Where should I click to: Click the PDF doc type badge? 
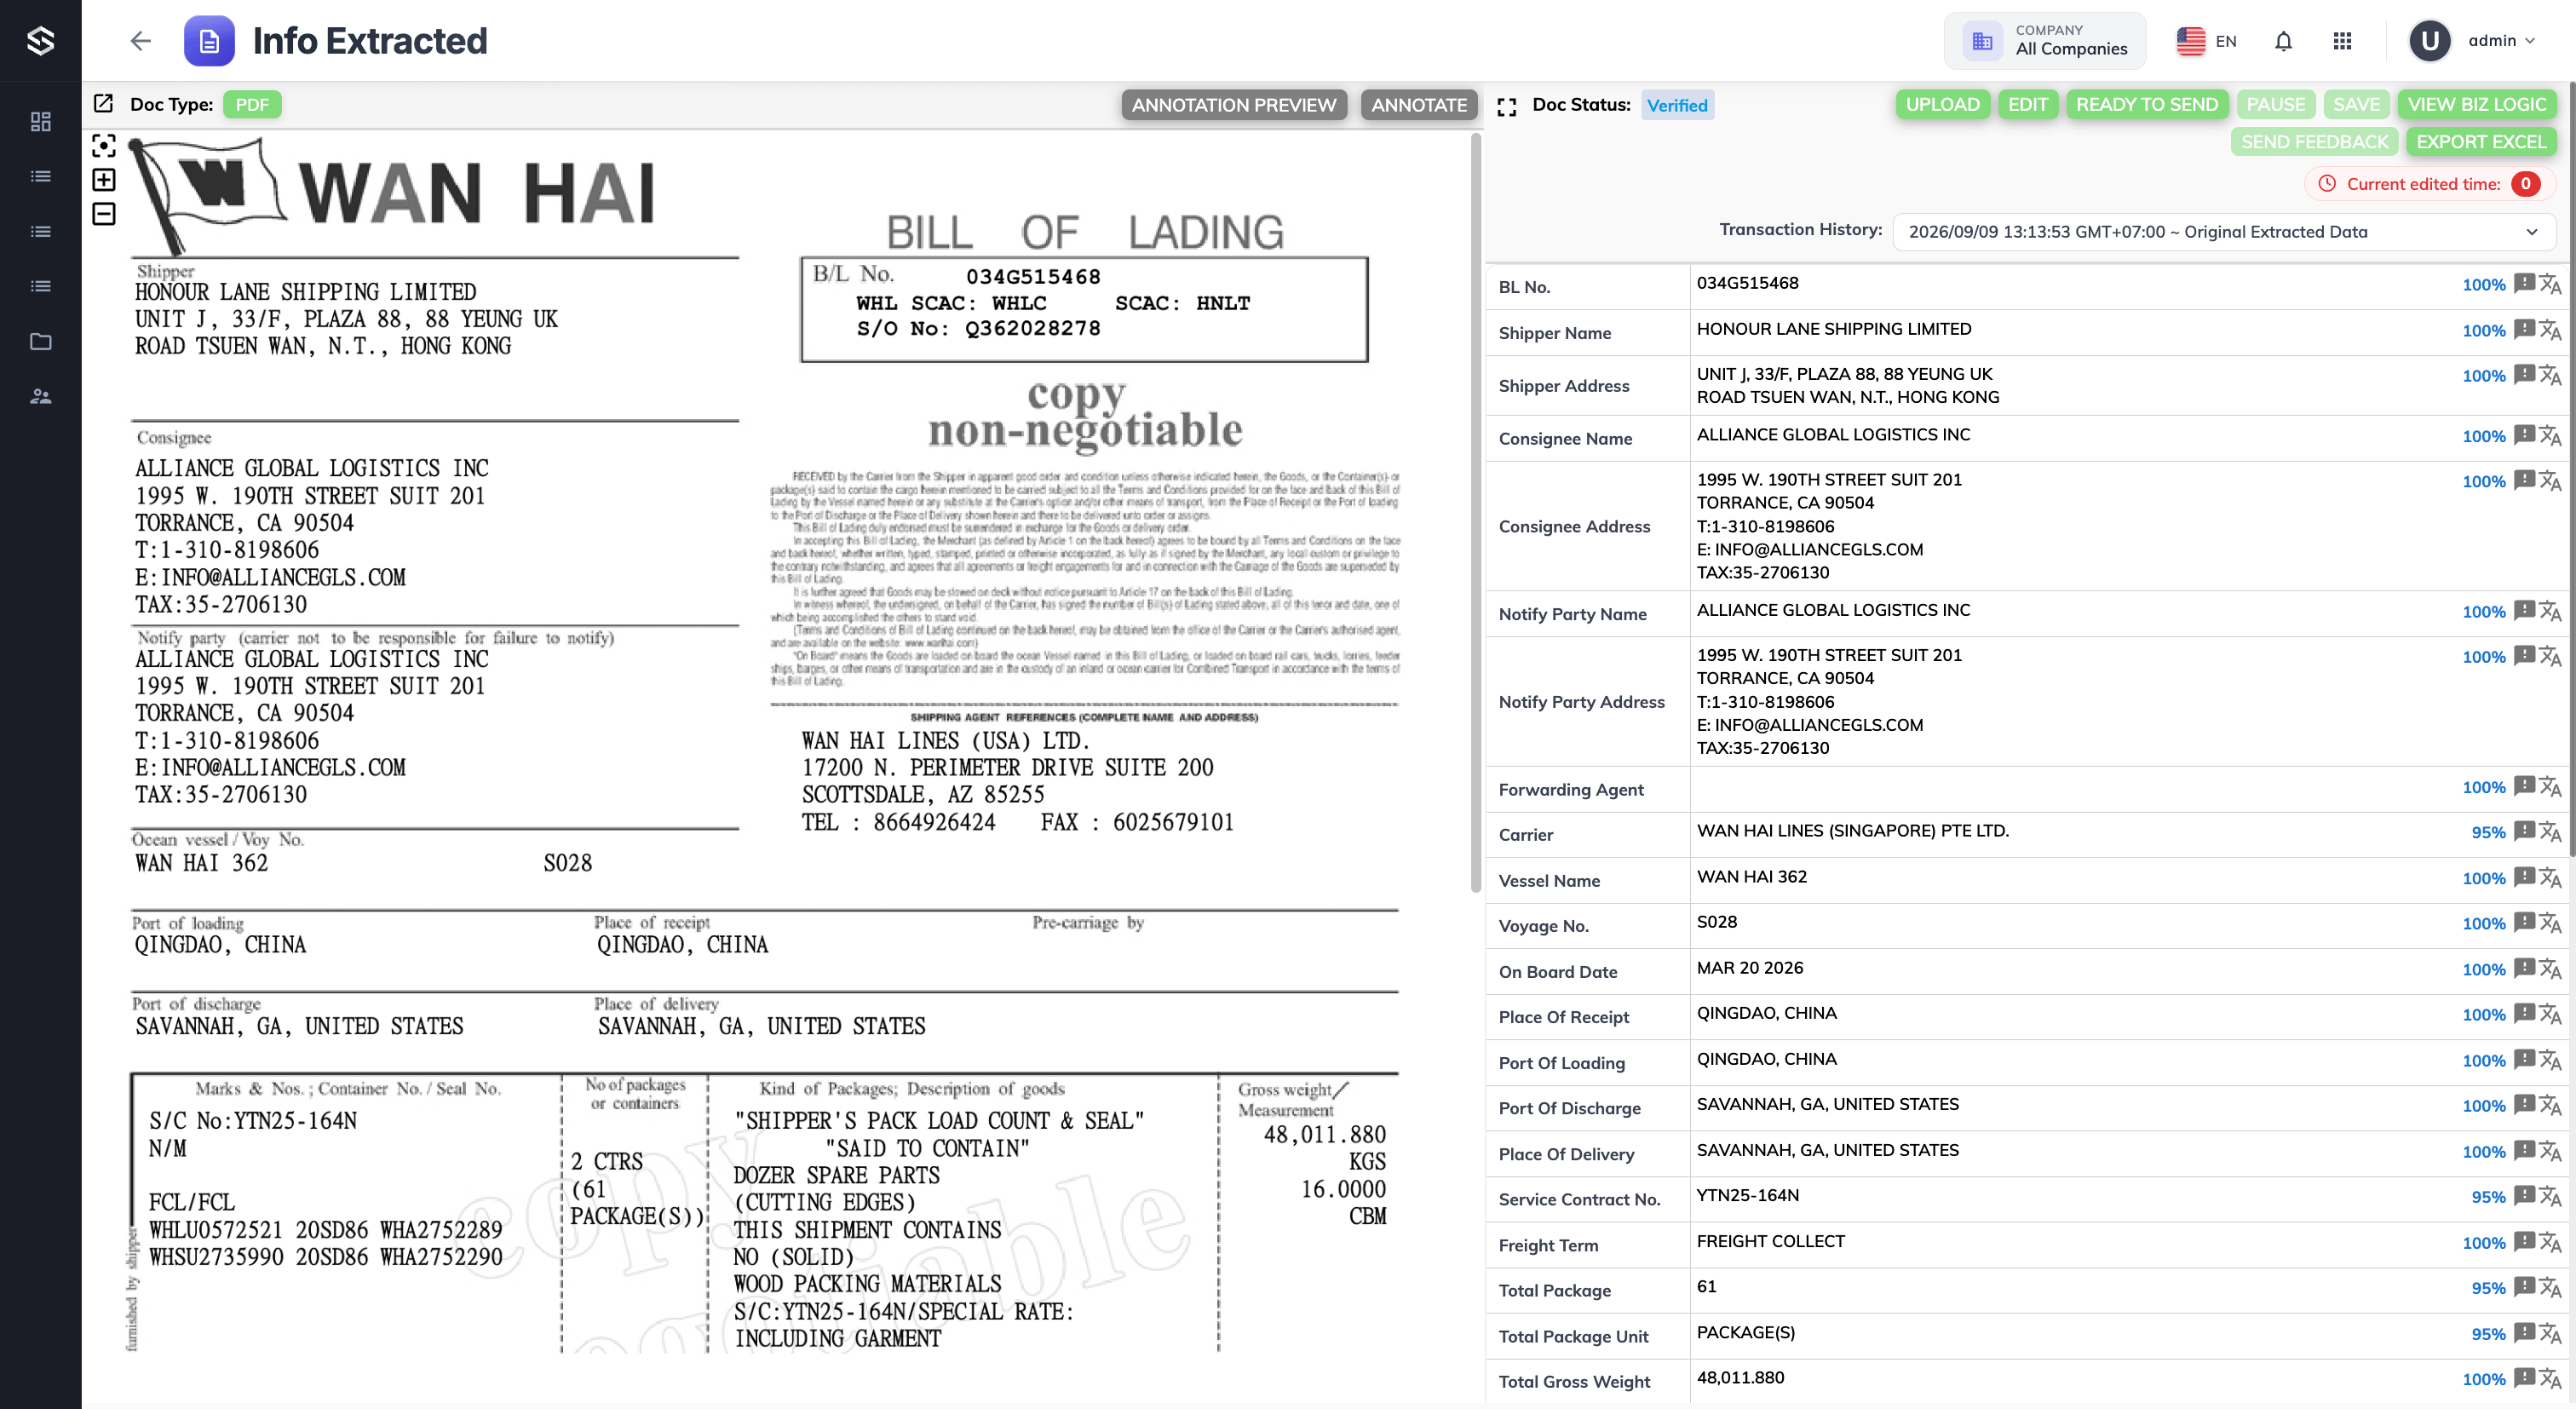coord(252,105)
